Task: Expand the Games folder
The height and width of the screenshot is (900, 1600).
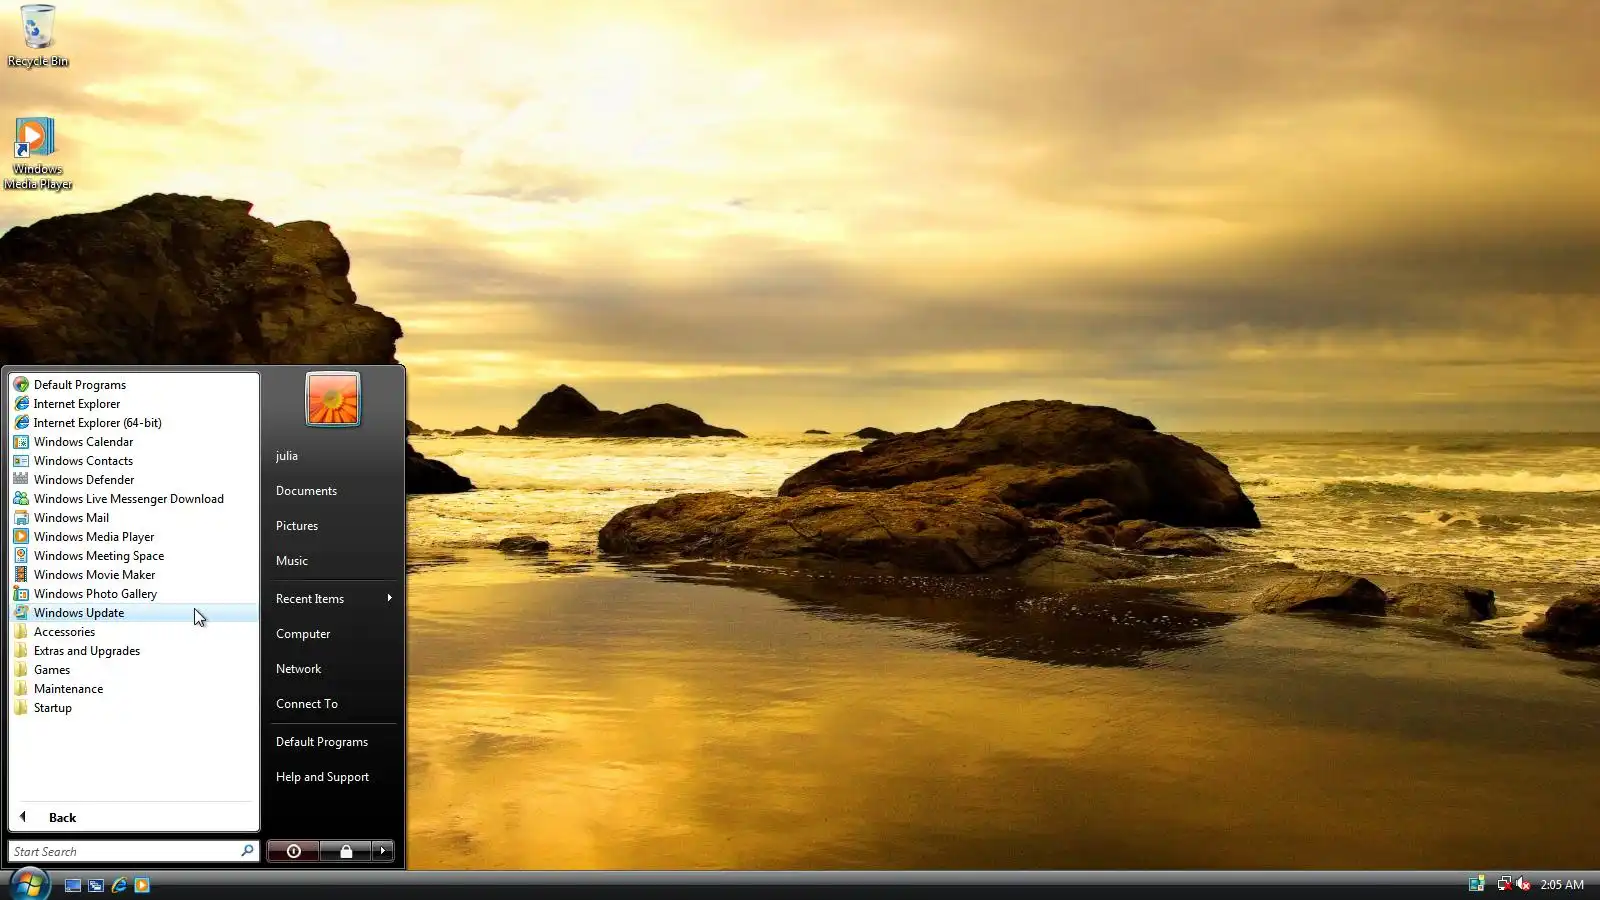Action: coord(134,670)
